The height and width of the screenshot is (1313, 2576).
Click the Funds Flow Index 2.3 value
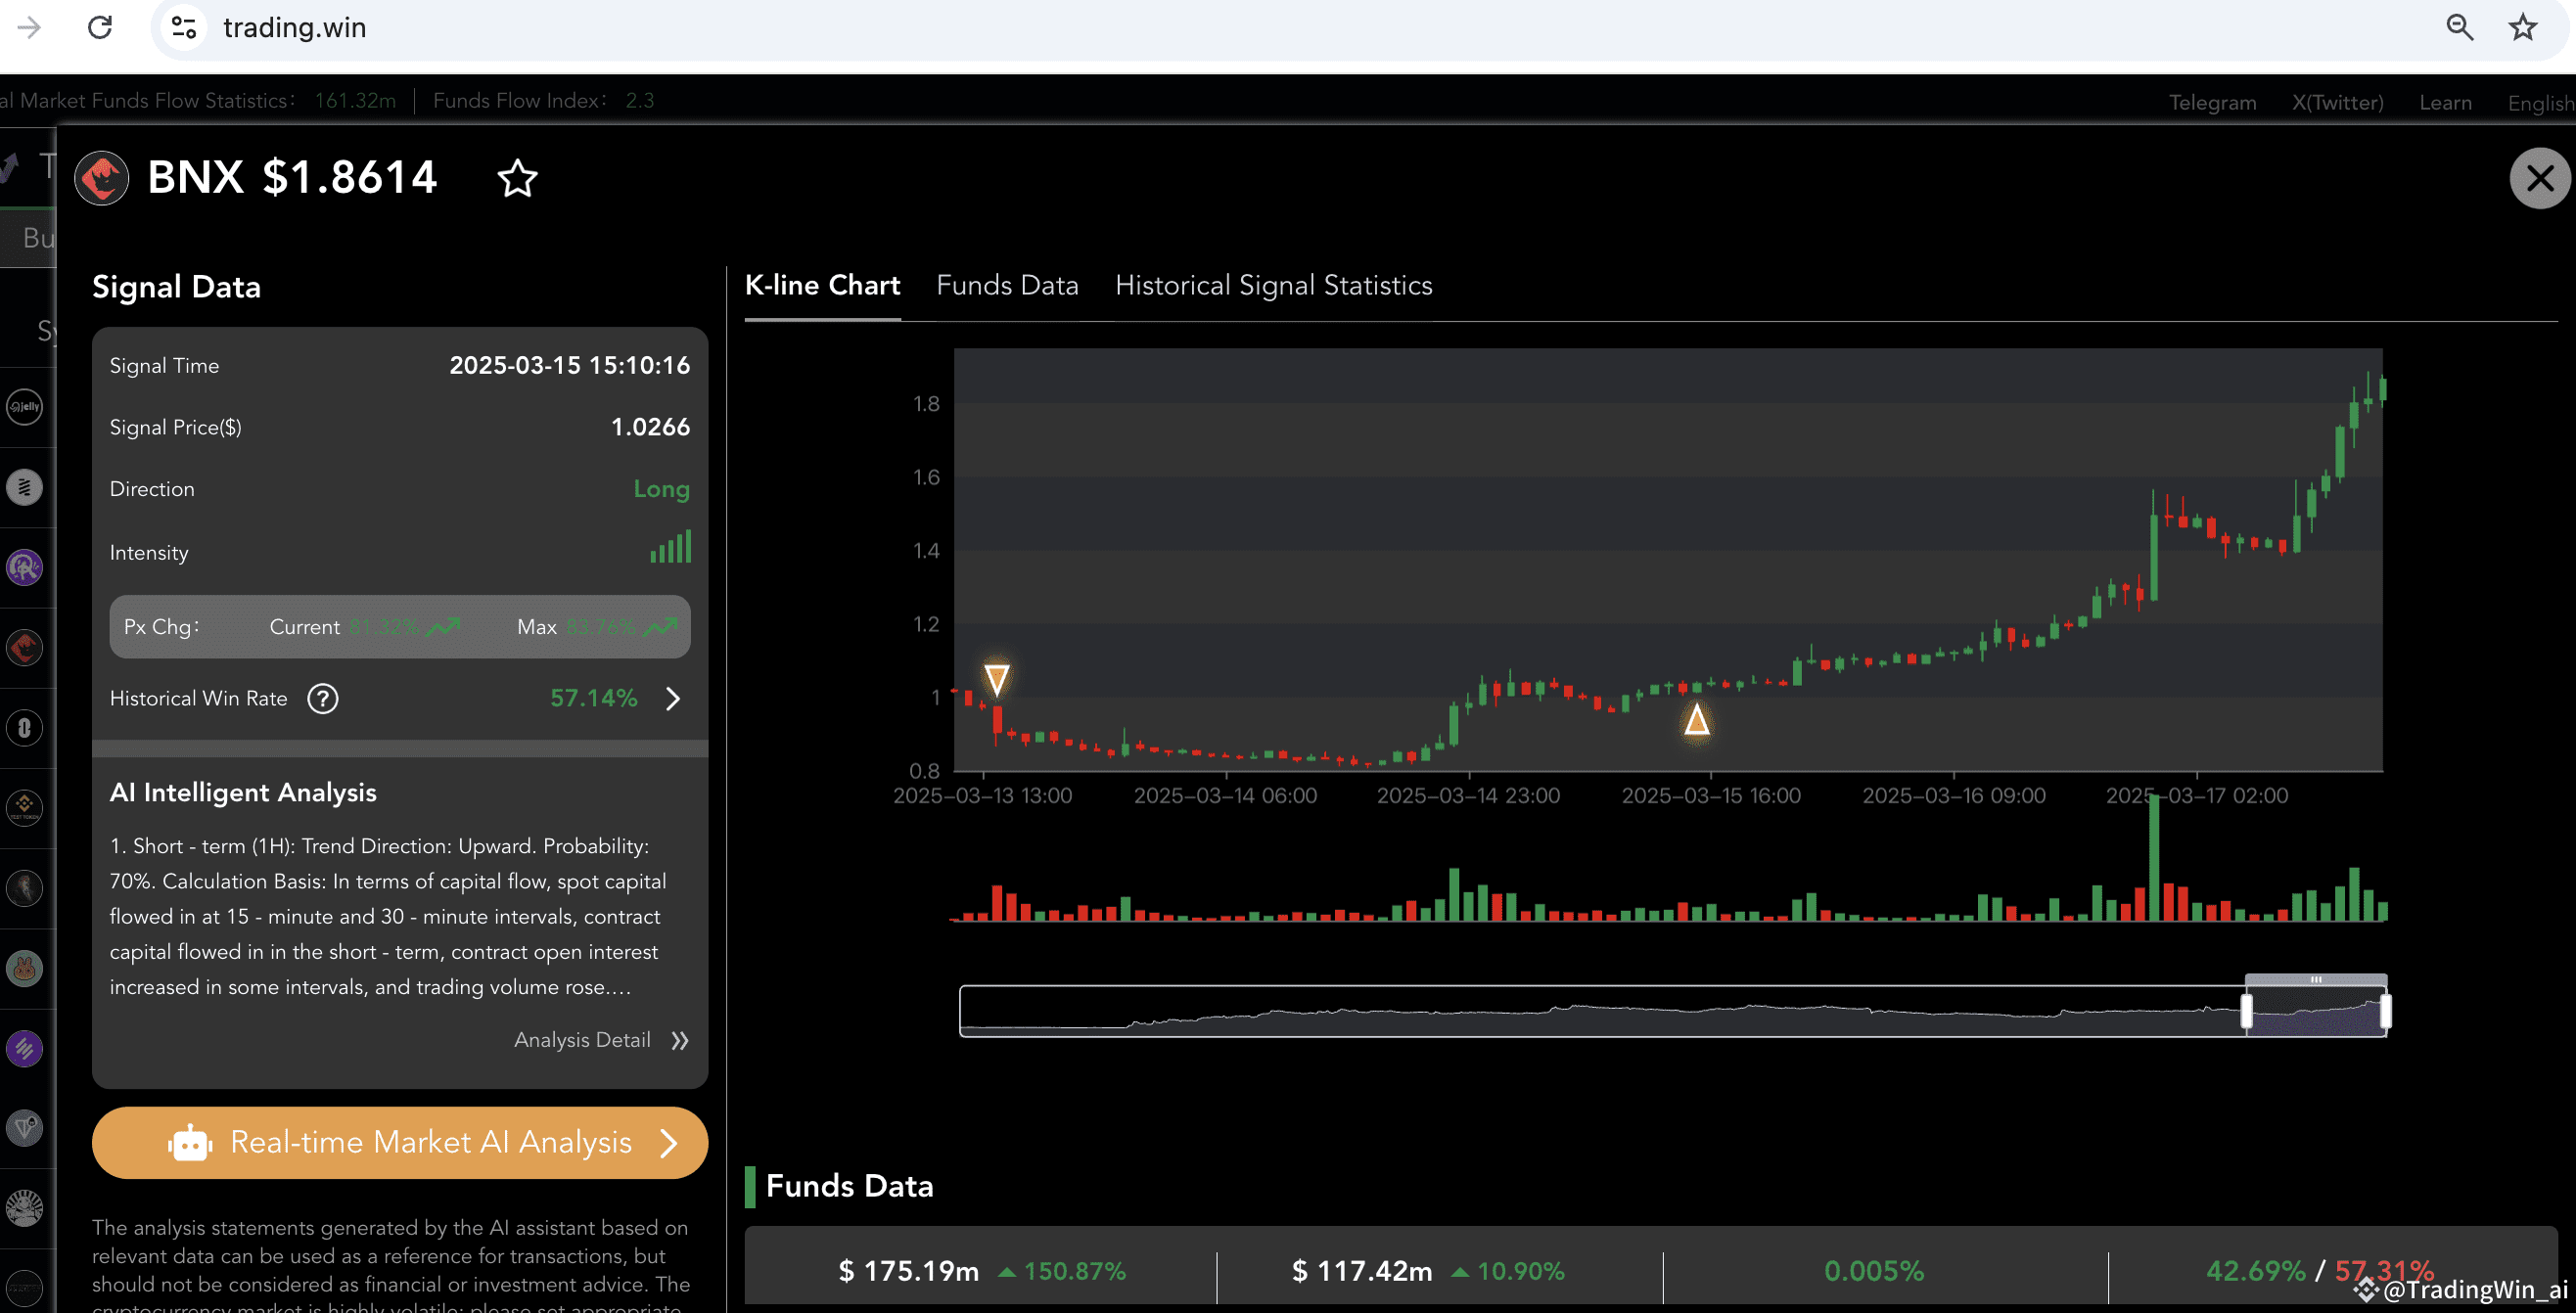pyautogui.click(x=639, y=101)
